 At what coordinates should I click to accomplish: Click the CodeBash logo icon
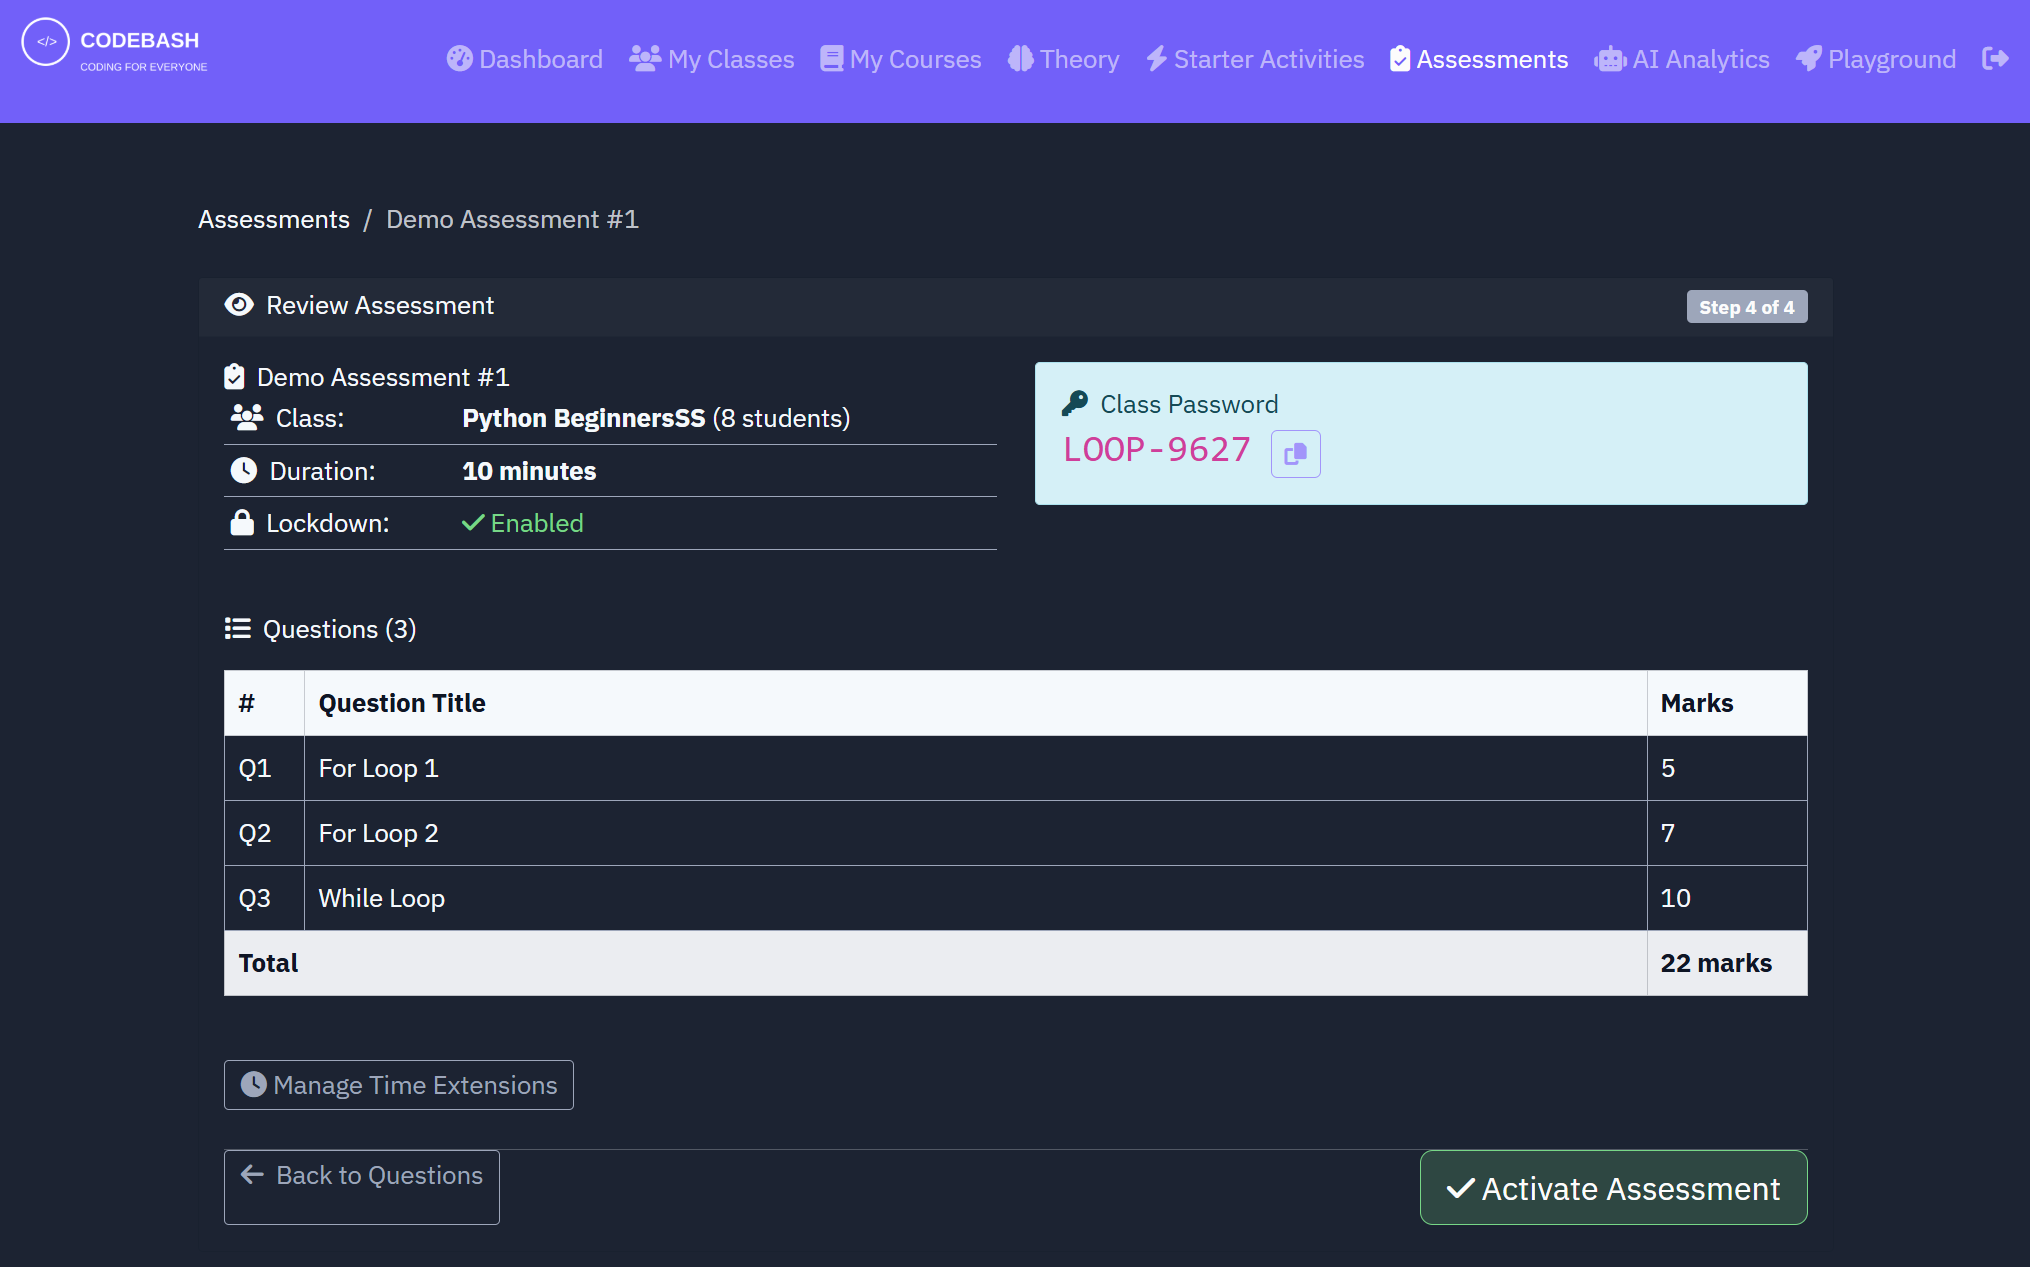(46, 42)
